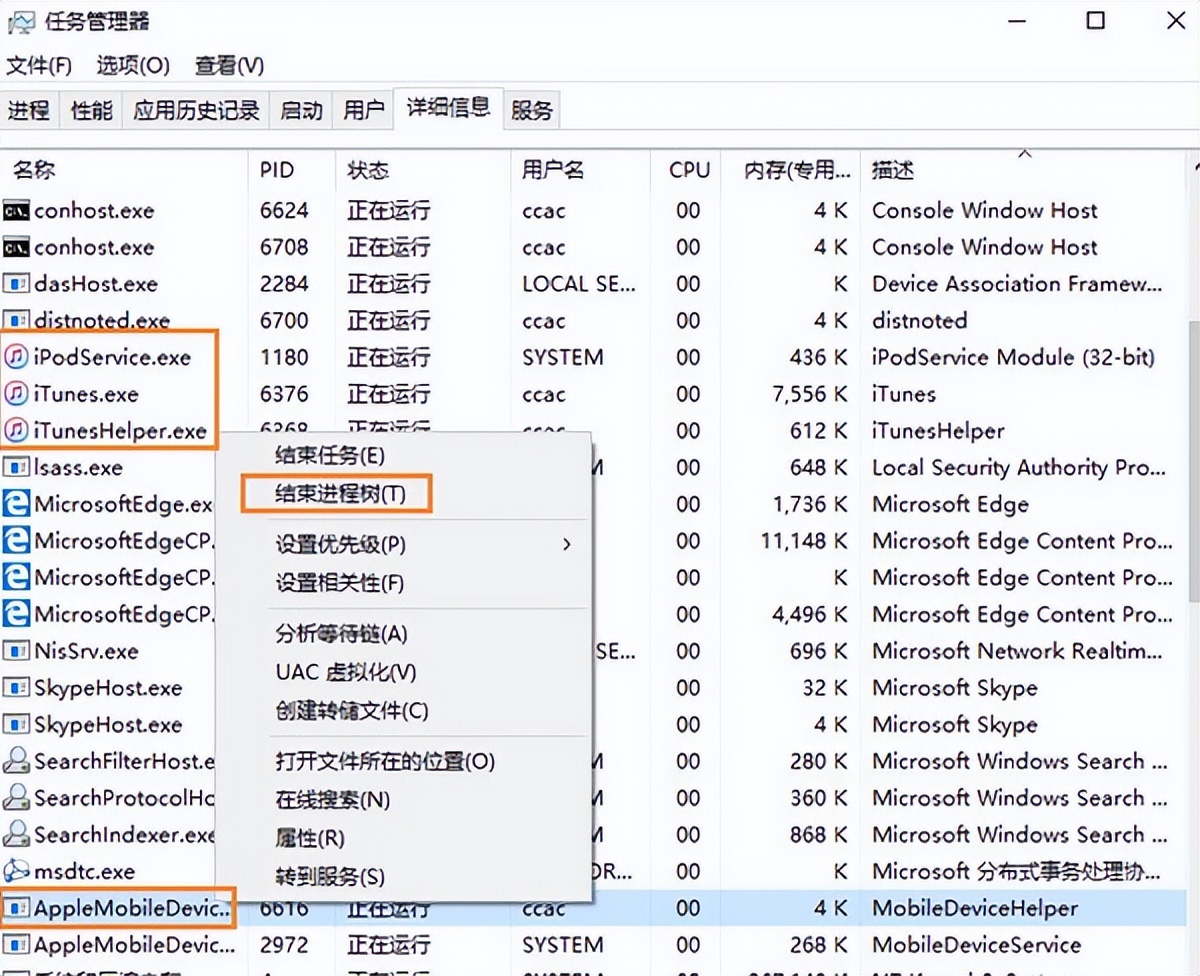Select the Skype icon next to SkypeHost.exe
1200x976 pixels.
pos(18,688)
